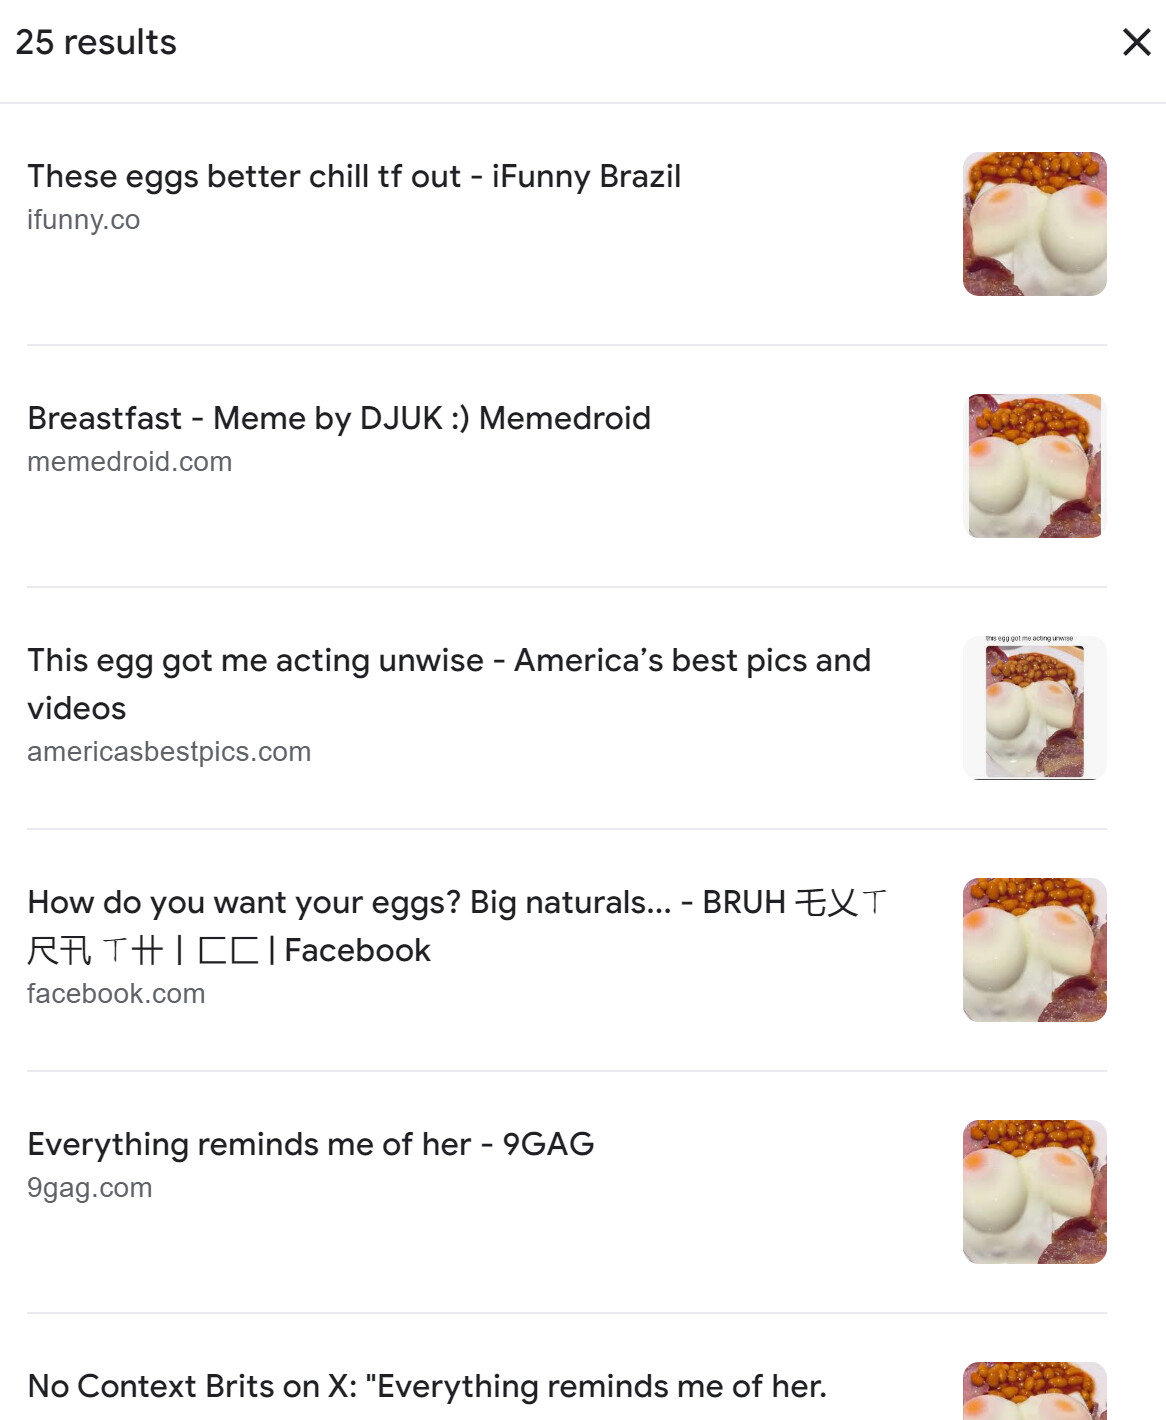Click the '25 results' heading

click(x=96, y=42)
